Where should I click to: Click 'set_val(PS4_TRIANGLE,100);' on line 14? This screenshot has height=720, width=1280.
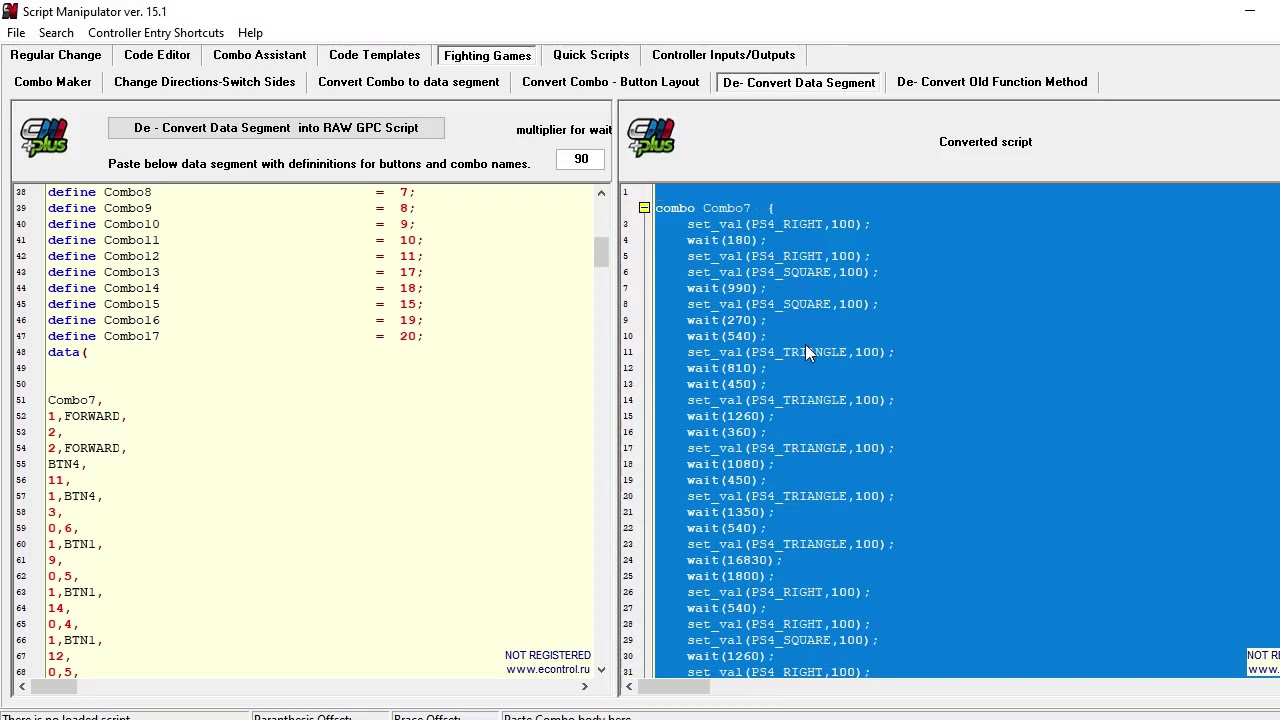(x=790, y=400)
